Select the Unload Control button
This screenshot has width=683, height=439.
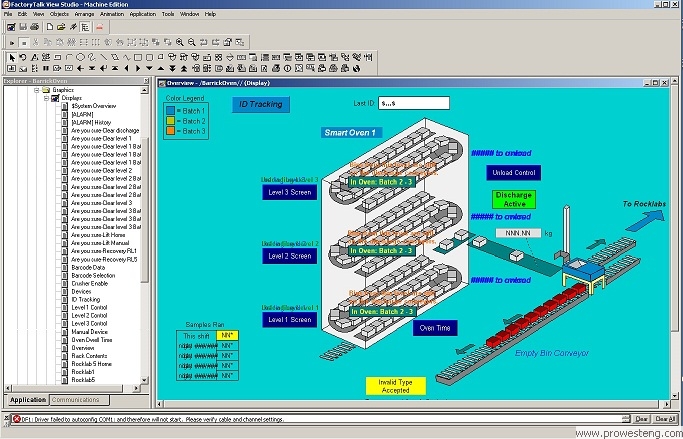point(514,172)
